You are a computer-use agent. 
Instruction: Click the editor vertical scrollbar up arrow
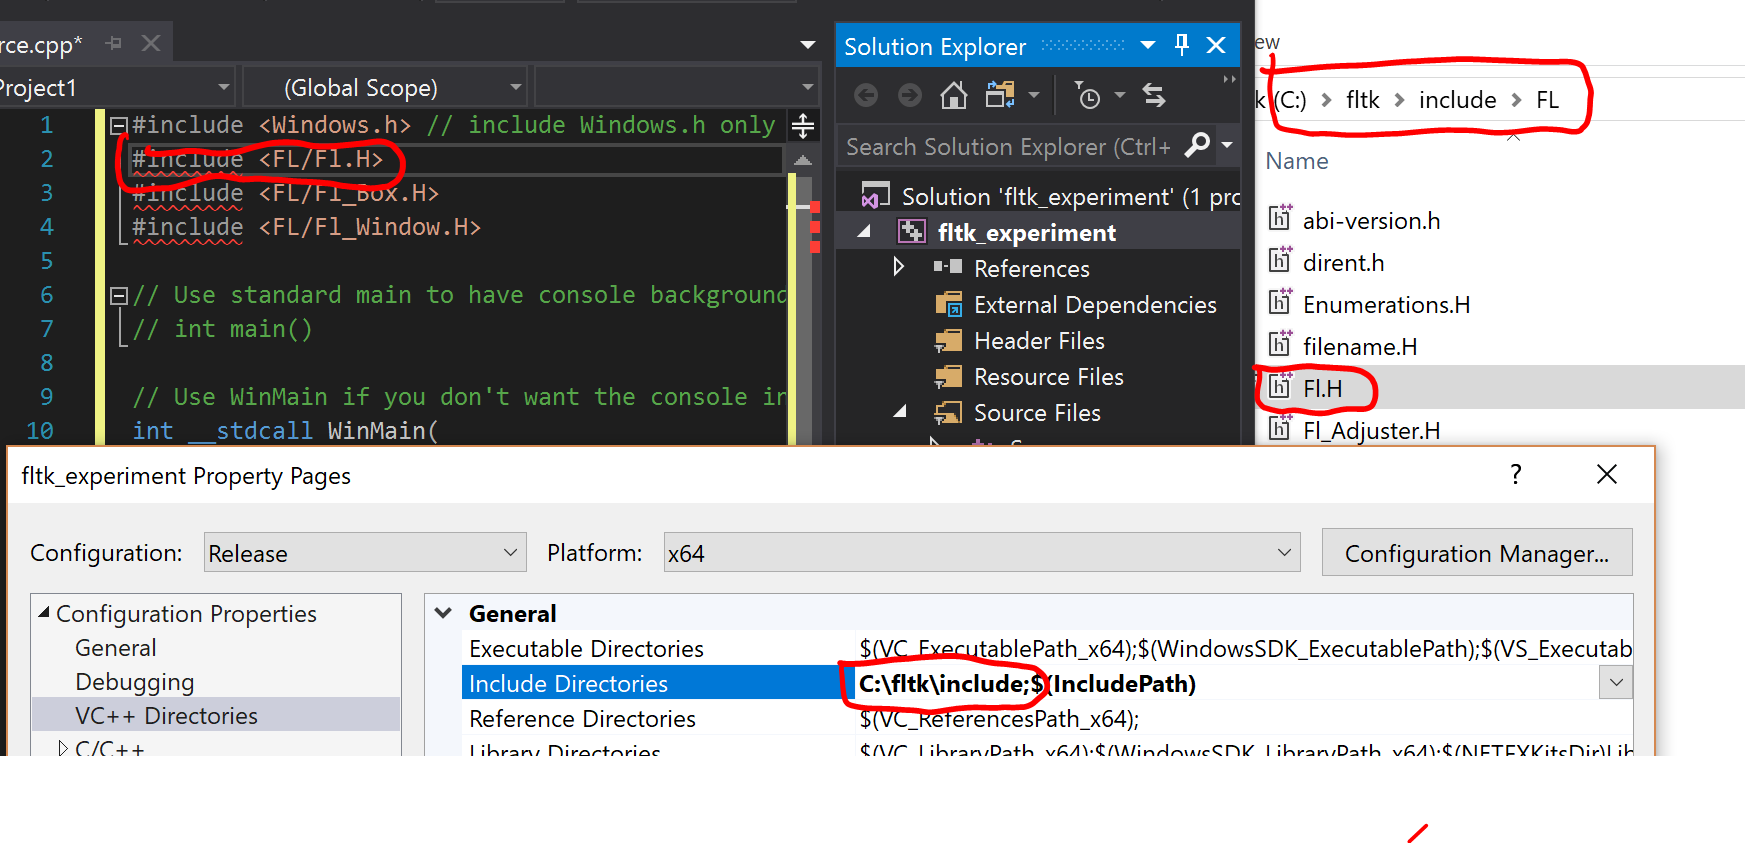[x=803, y=160]
